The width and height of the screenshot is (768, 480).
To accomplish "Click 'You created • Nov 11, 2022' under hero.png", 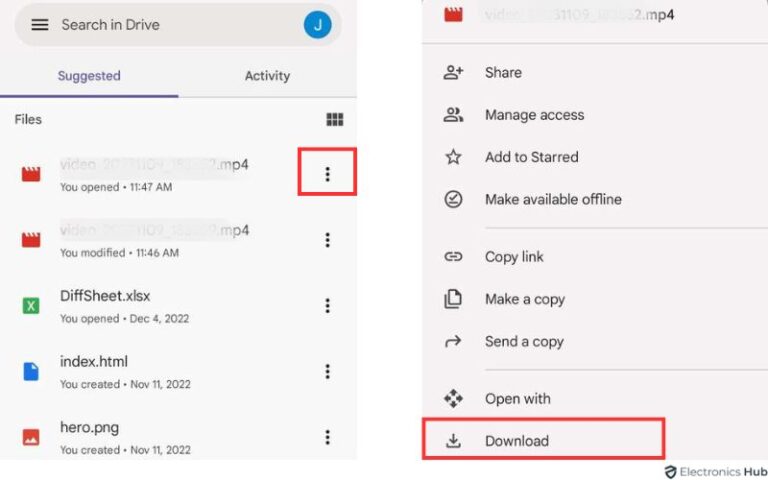I will tap(125, 450).
